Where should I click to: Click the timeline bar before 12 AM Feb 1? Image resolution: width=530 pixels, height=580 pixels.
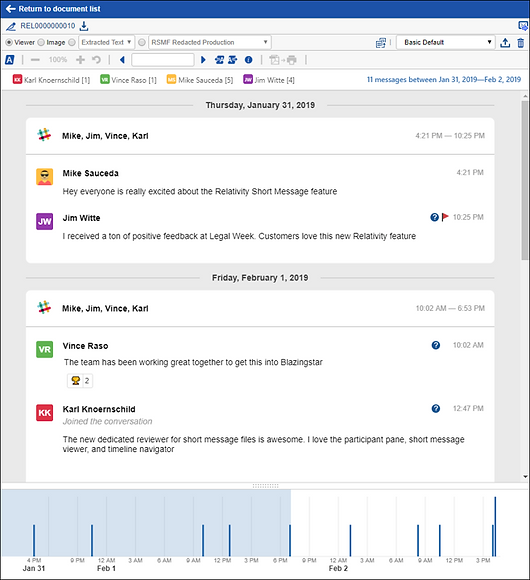(92, 540)
